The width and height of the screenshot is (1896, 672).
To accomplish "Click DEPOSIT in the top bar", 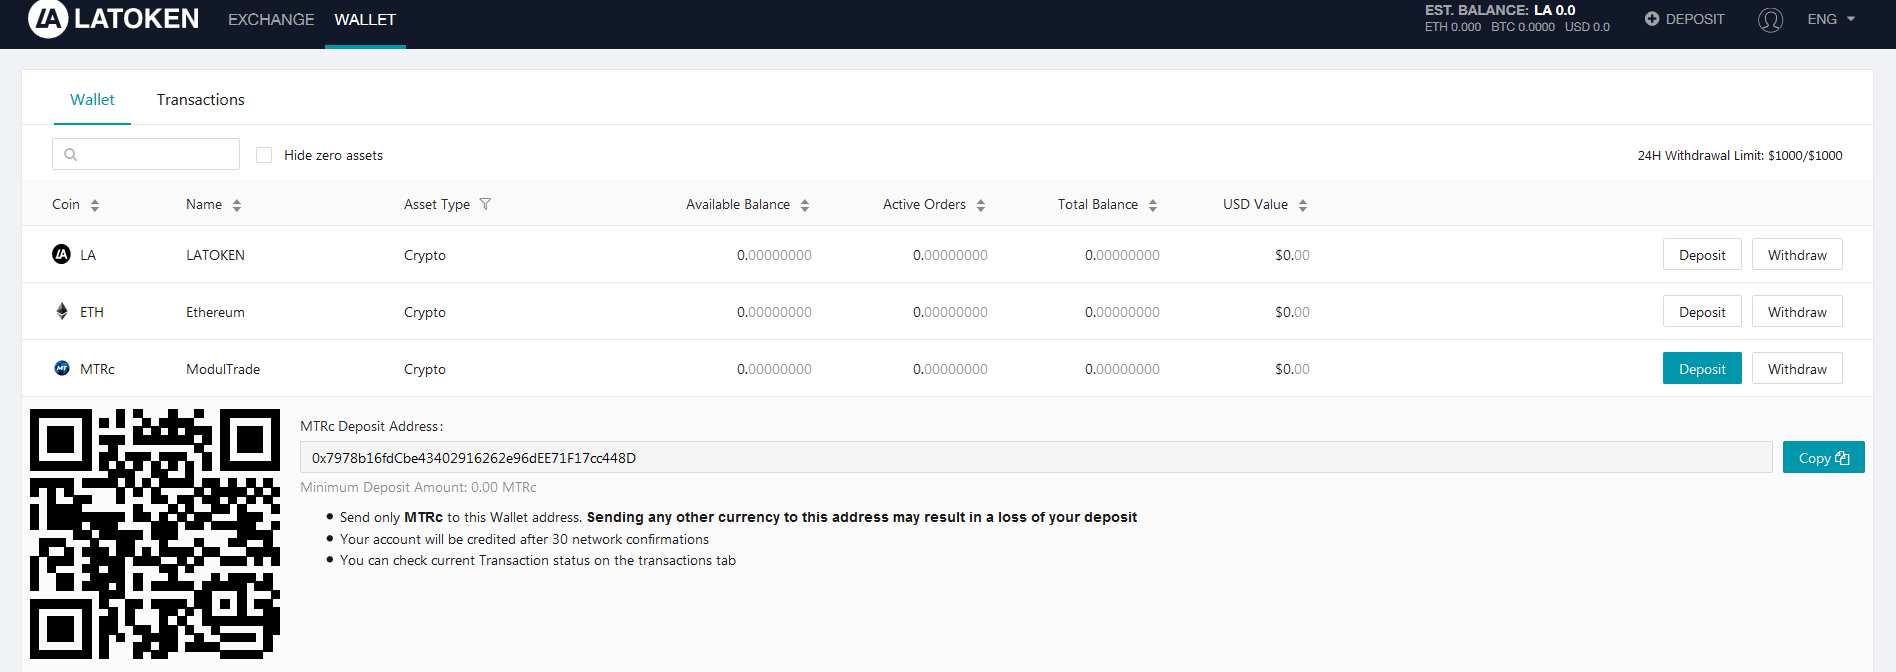I will point(1685,19).
